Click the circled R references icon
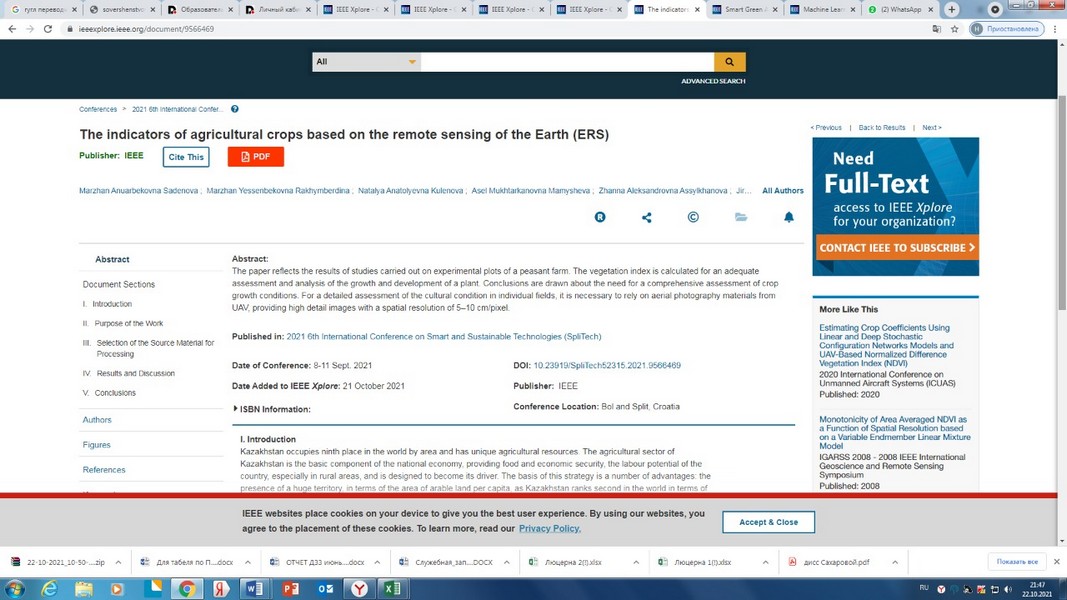Viewport: 1067px width, 600px height. pos(600,217)
